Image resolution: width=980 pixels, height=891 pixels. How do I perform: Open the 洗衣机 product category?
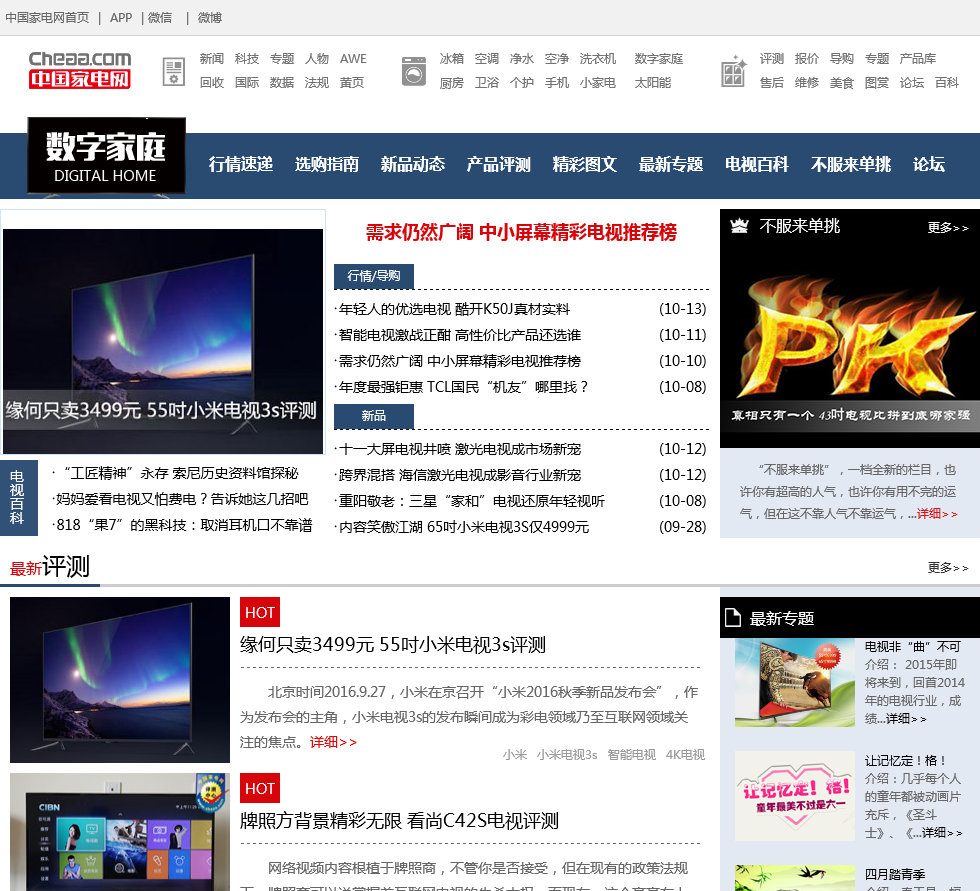click(598, 59)
